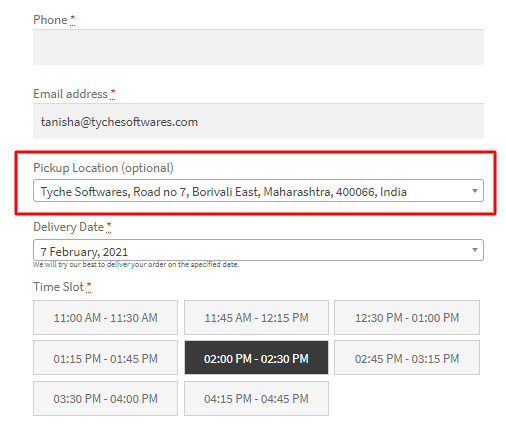Select the 12:30 PM - 01:00 PM time slot
Viewport: 506px width, 438px height.
point(407,318)
